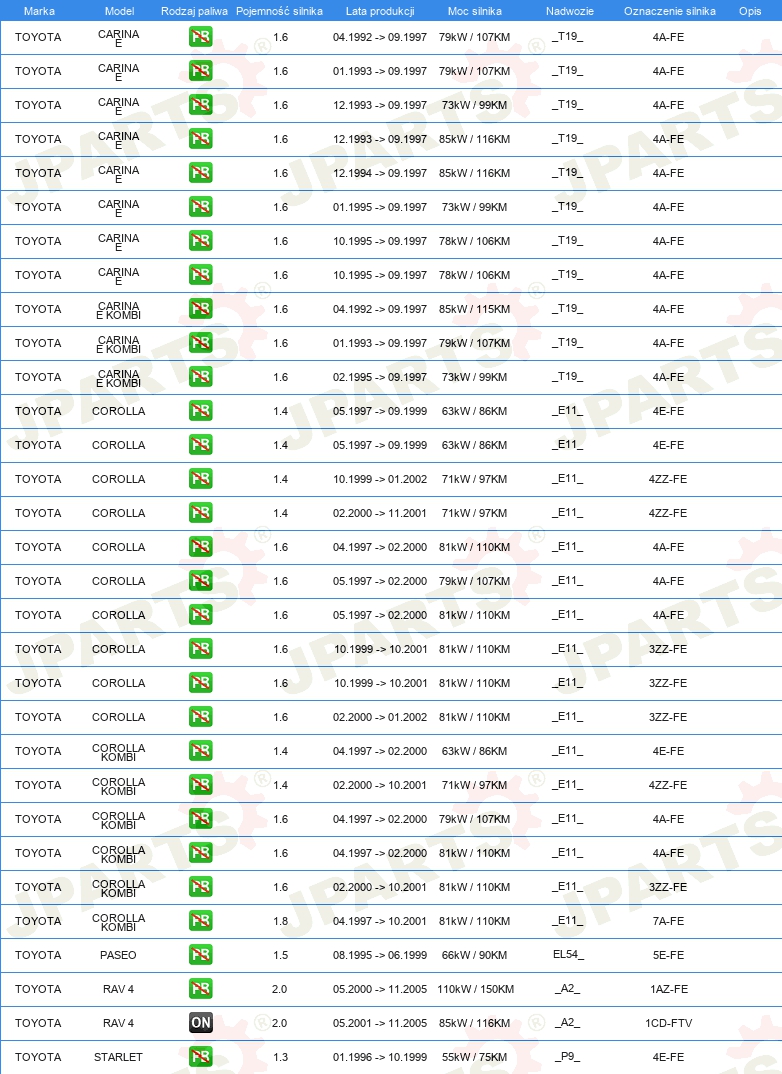782x1074 pixels.
Task: Click power value 55kW / 75KM
Action: click(475, 1057)
